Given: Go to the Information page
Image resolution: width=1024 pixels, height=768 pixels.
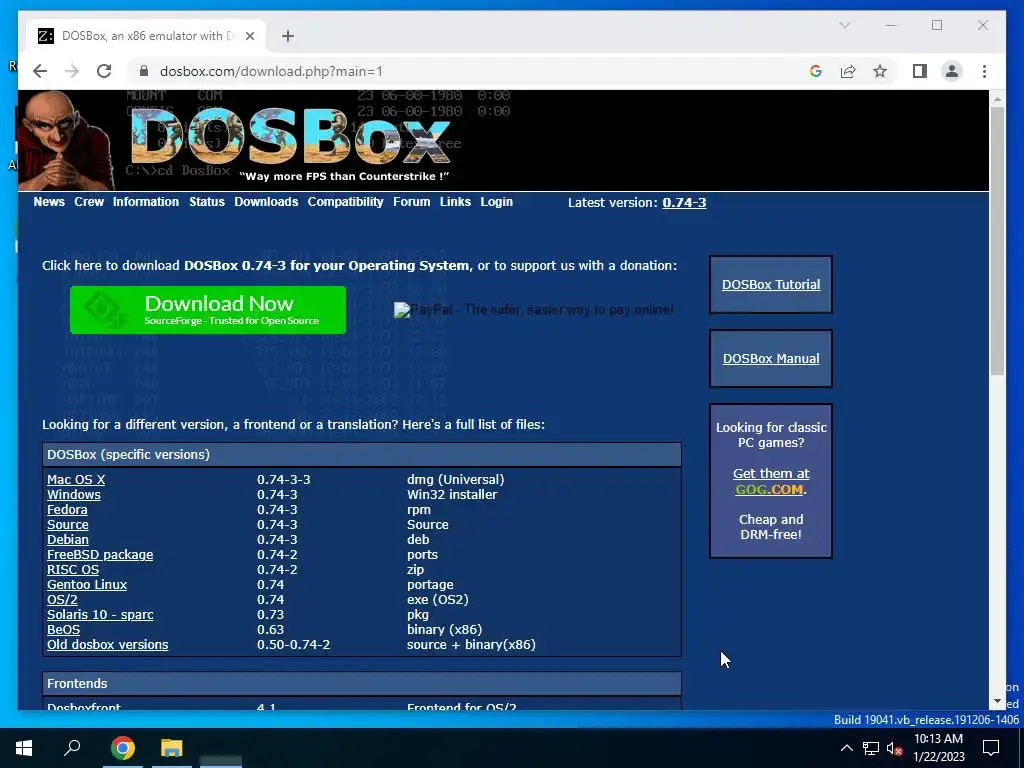Looking at the screenshot, I should click(146, 202).
